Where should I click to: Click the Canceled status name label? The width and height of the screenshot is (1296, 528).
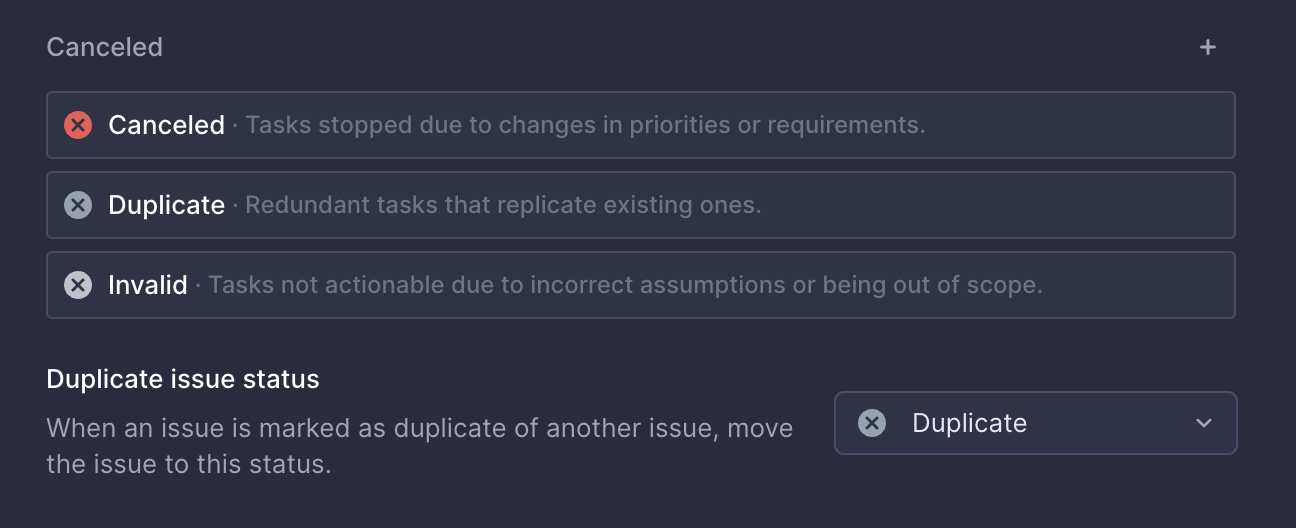(x=166, y=125)
